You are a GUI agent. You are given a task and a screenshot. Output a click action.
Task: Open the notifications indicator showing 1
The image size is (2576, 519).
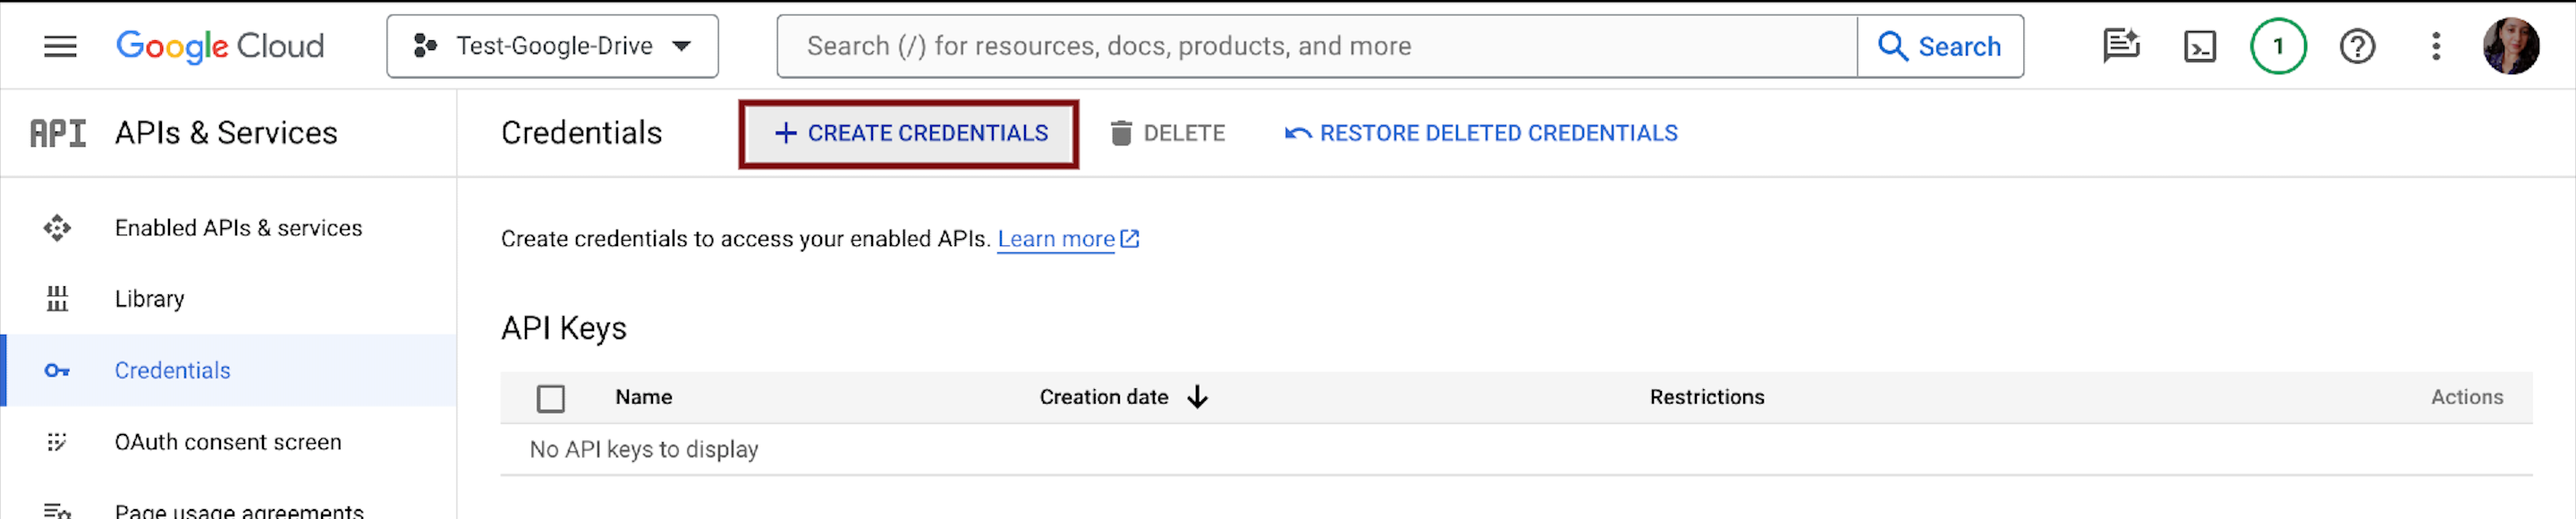click(2278, 45)
